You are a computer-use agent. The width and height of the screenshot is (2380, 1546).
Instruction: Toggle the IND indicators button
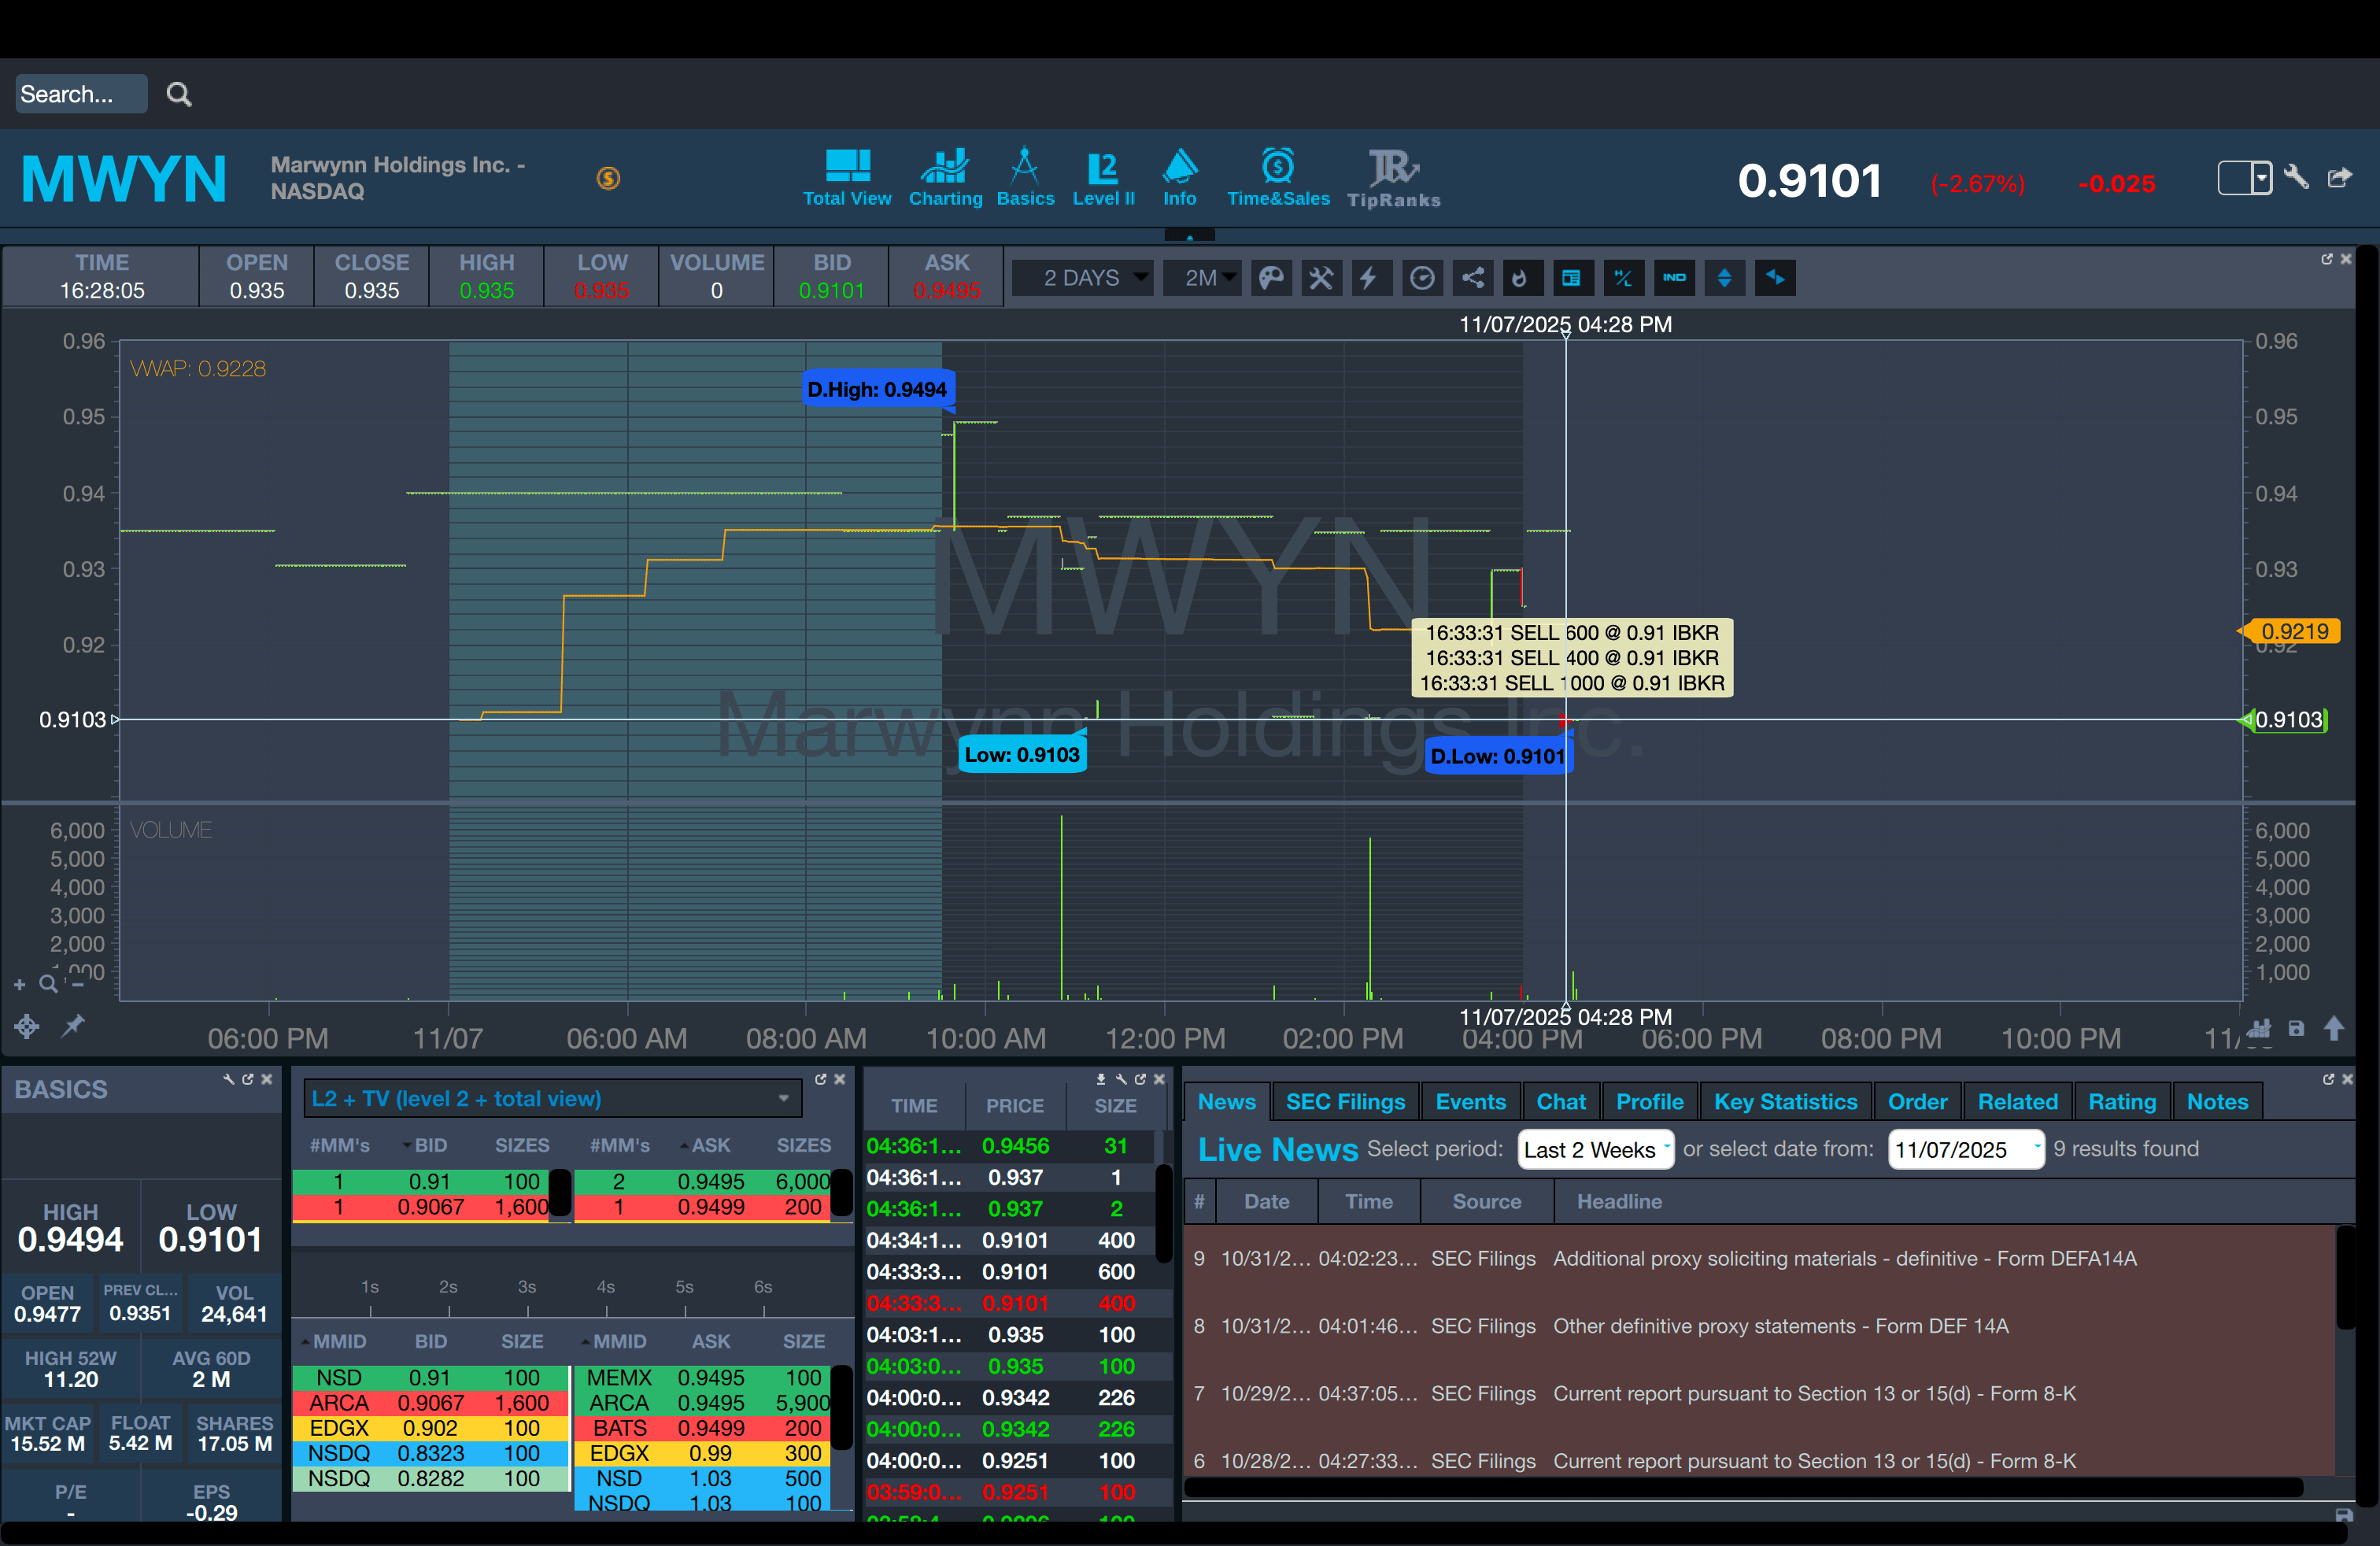[1674, 278]
